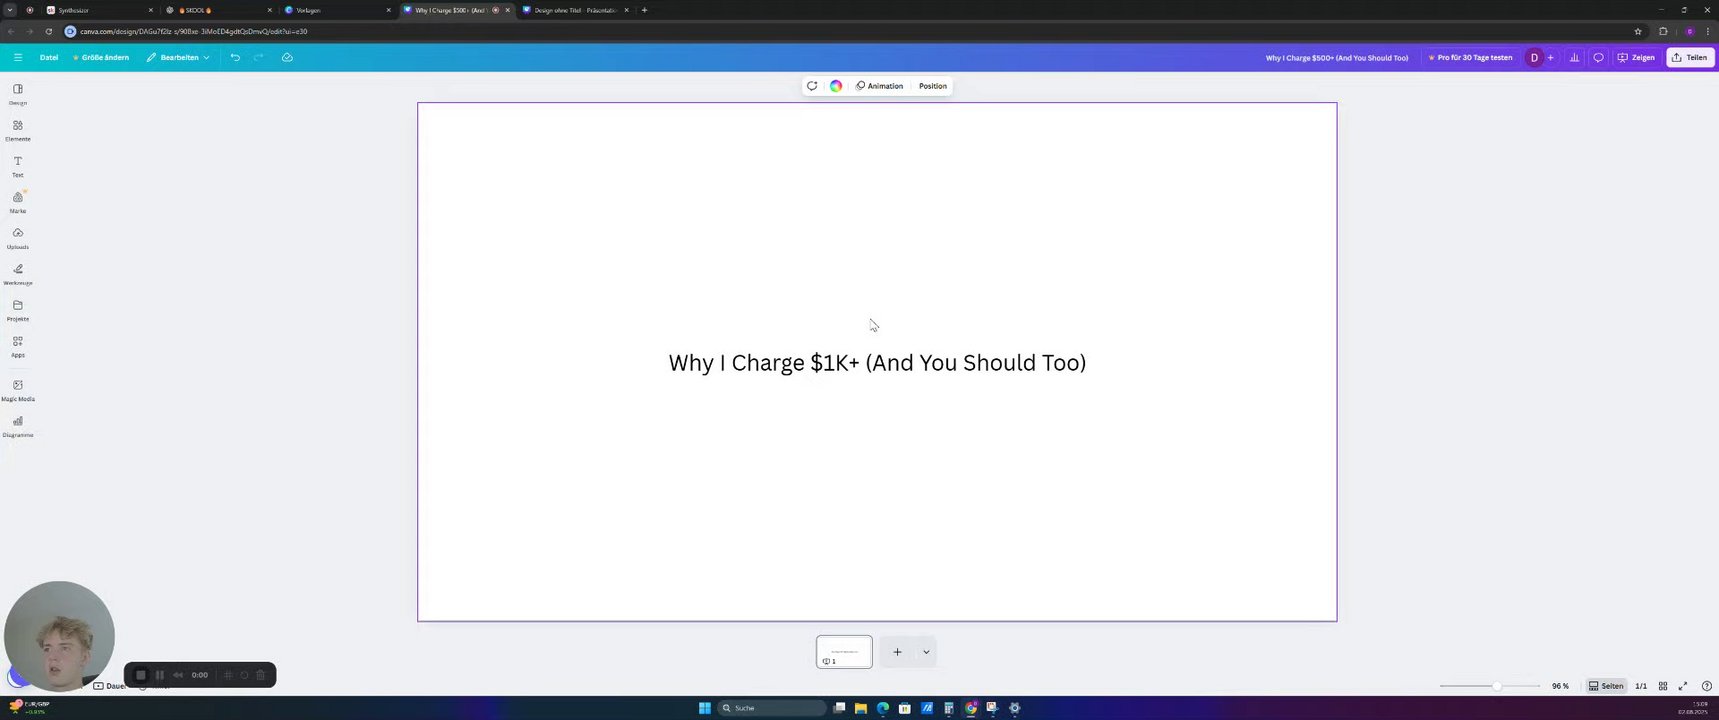Open the grid view icon
Image resolution: width=1719 pixels, height=720 pixels.
[1663, 686]
